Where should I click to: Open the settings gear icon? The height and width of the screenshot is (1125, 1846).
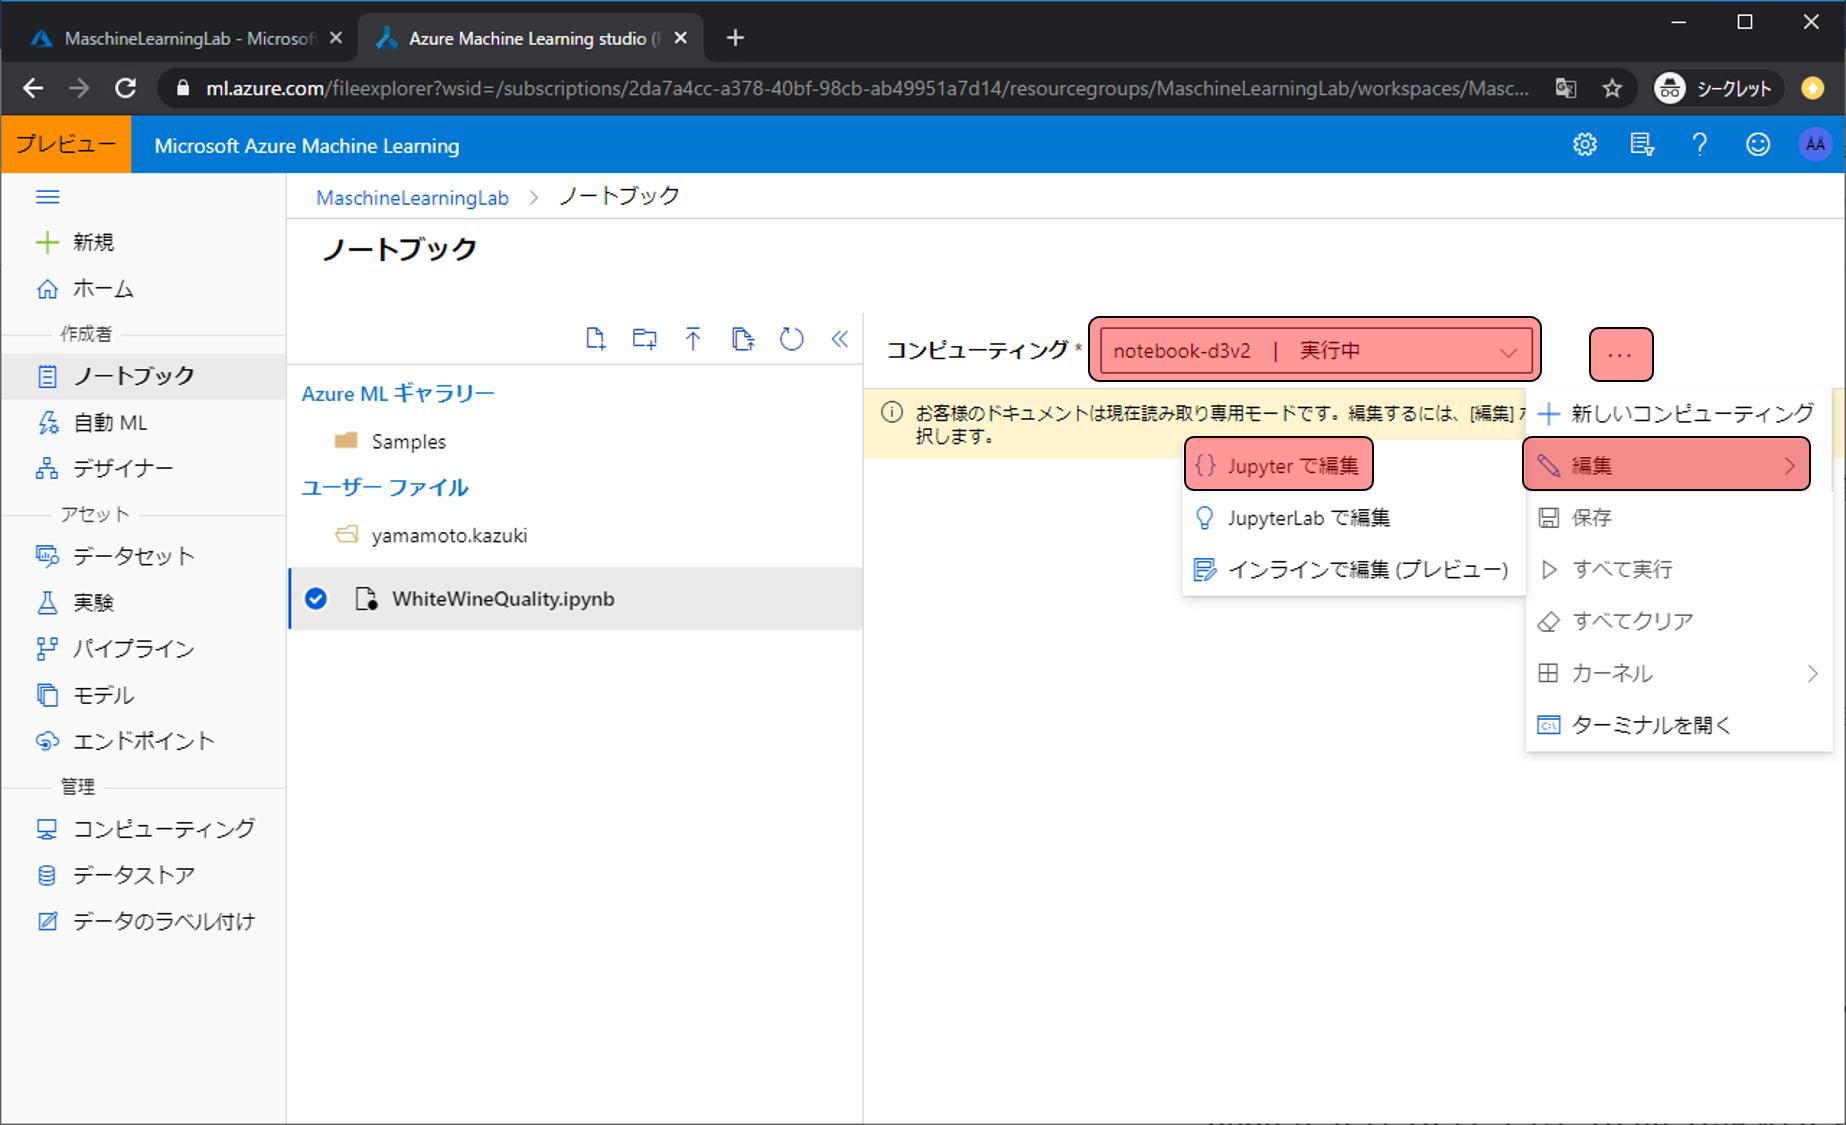pyautogui.click(x=1584, y=145)
